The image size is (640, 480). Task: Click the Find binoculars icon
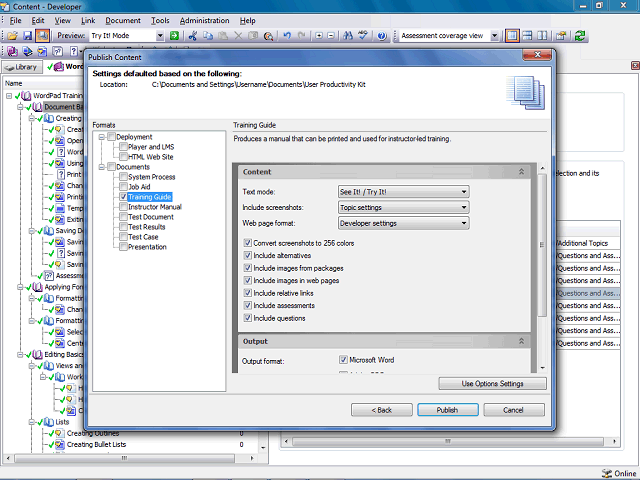coord(348,36)
